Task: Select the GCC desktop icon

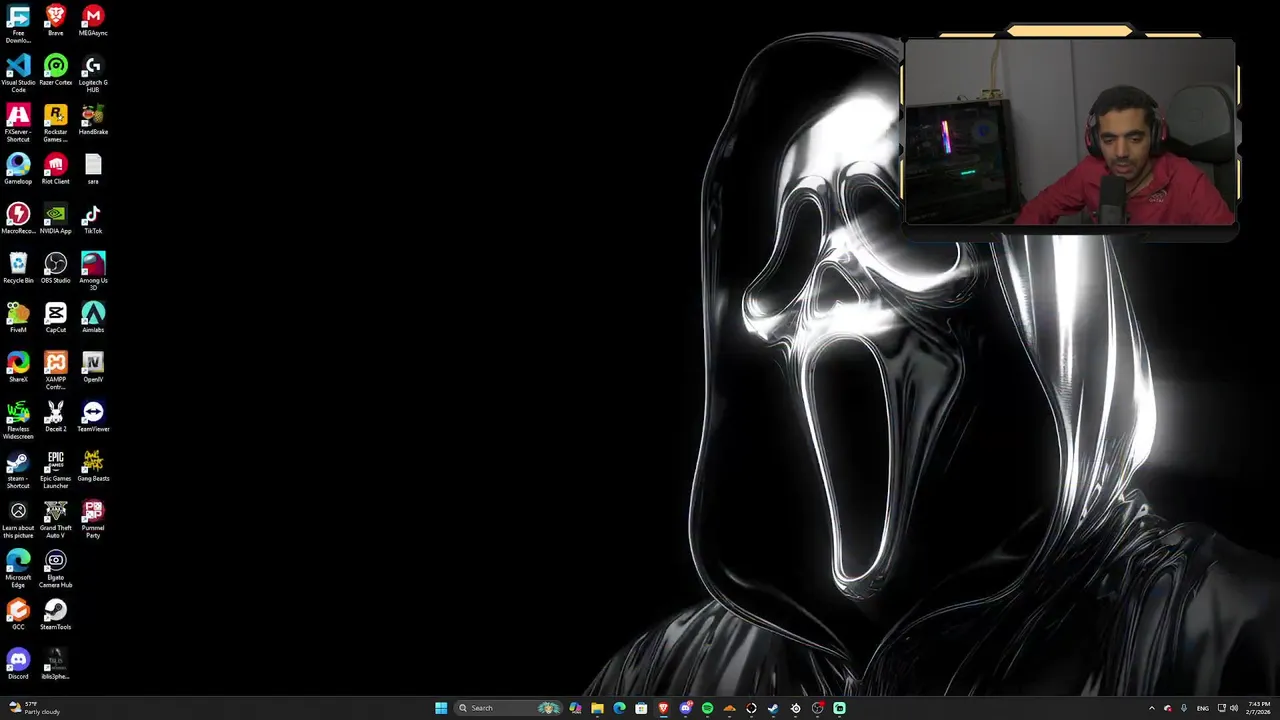Action: point(18,615)
